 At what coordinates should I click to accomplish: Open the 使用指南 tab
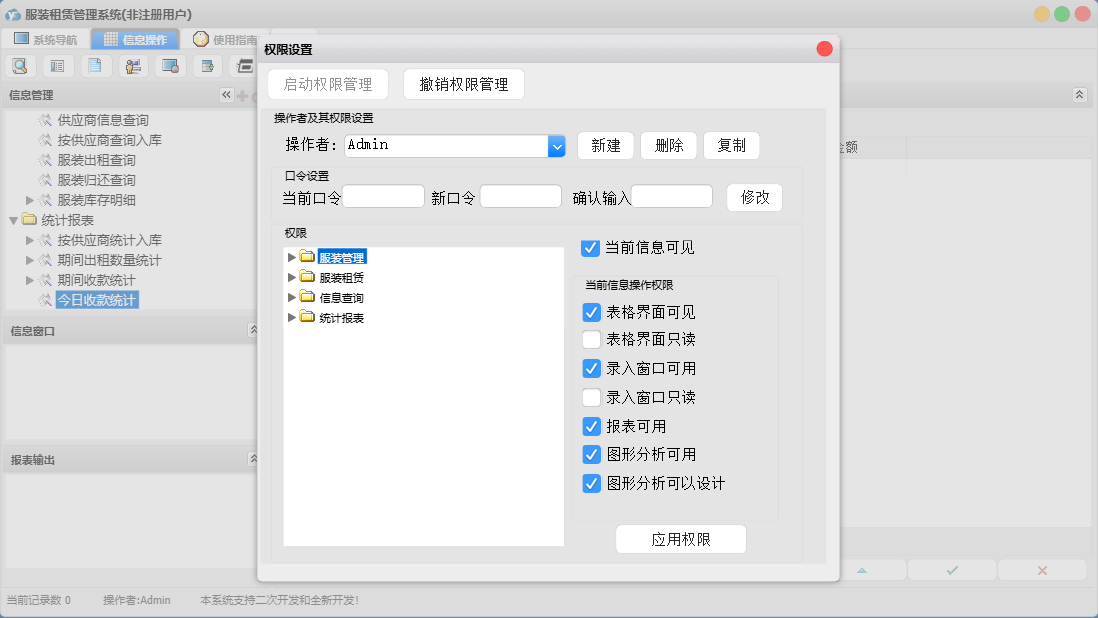coord(225,39)
